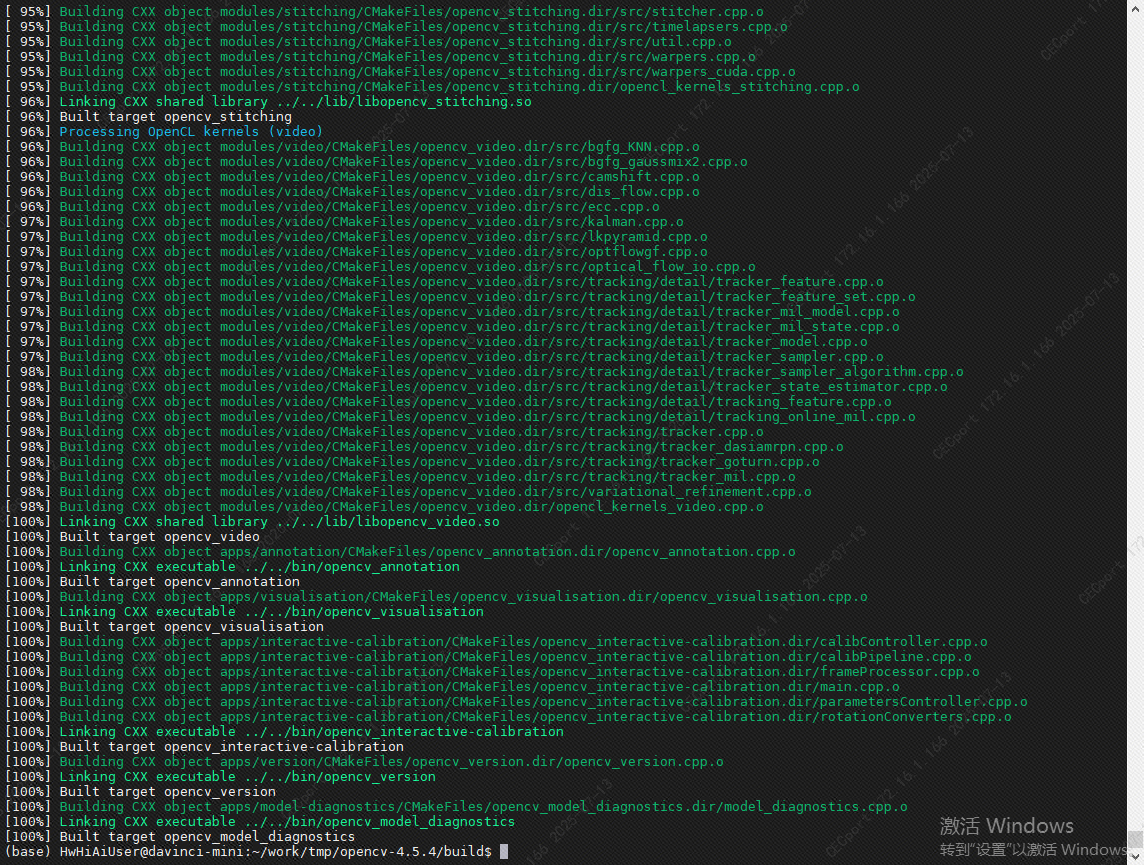
Task: Click the opencv_version.cpp.o build line
Action: [364, 761]
